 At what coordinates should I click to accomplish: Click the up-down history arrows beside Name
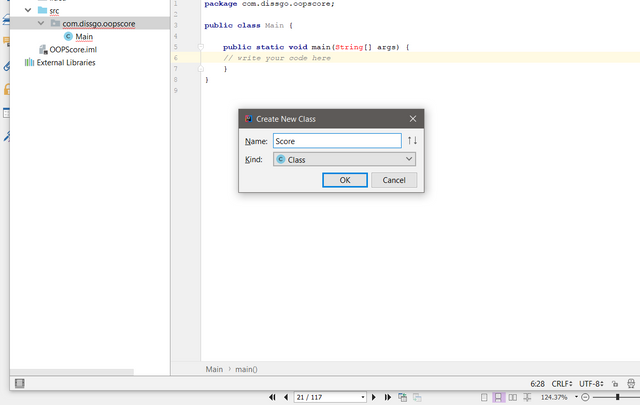click(x=412, y=141)
